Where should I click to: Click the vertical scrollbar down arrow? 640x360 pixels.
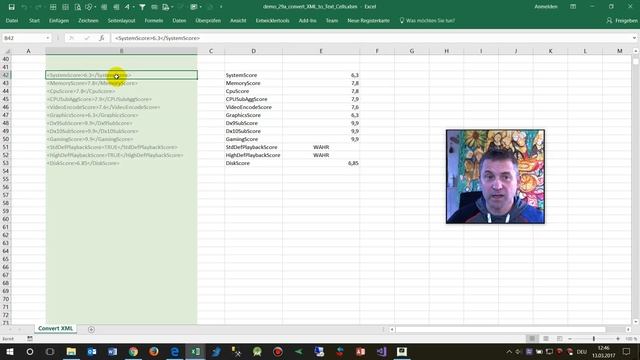pos(636,322)
